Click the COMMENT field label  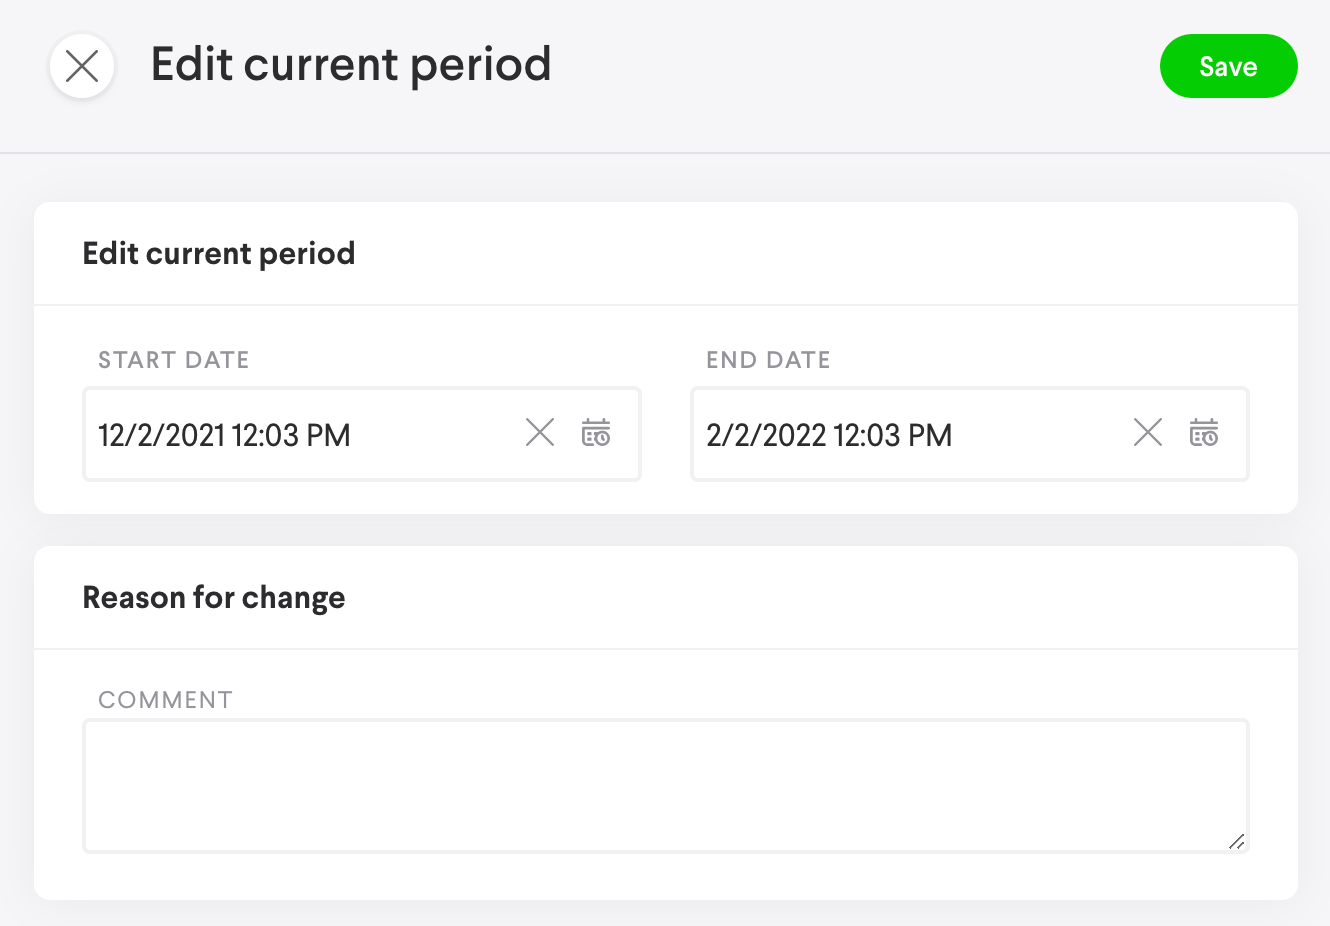click(x=165, y=700)
